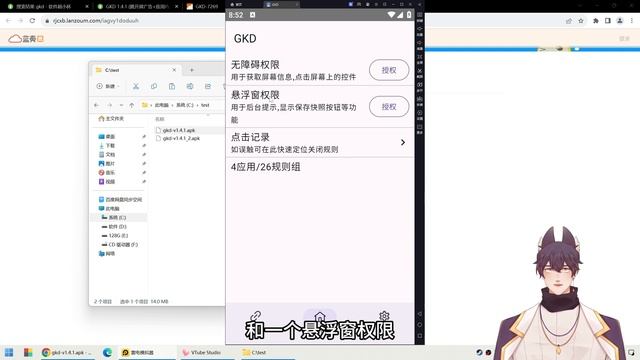Switch to home tab in GKD bottom bar
The image size is (640, 360).
point(320,316)
